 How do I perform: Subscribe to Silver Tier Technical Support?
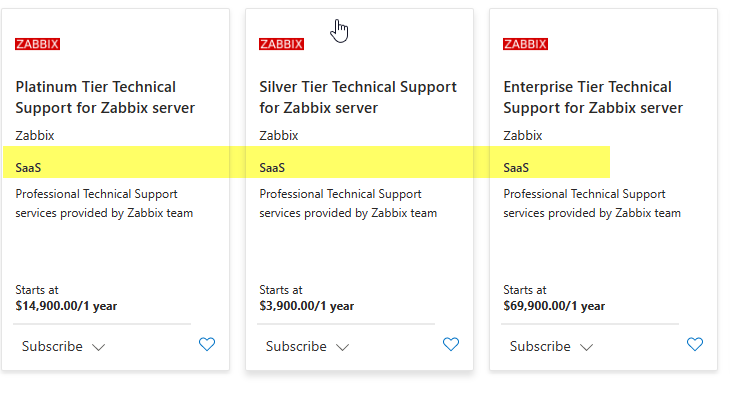(296, 347)
